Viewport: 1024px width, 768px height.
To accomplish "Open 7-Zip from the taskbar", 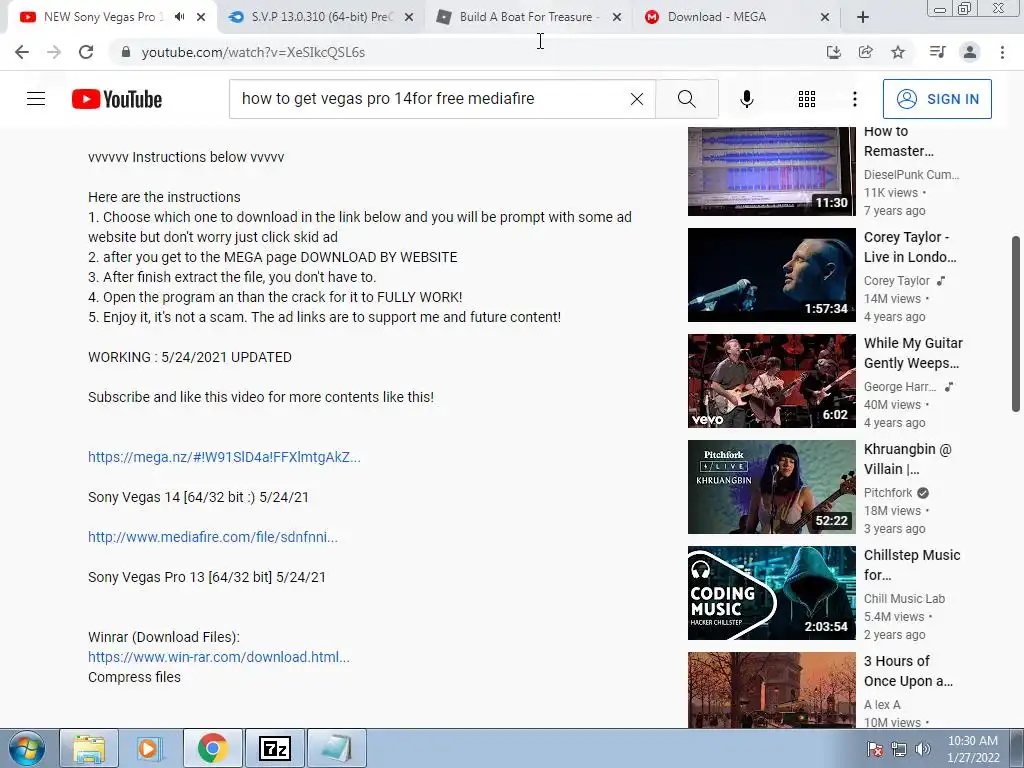I will (274, 748).
